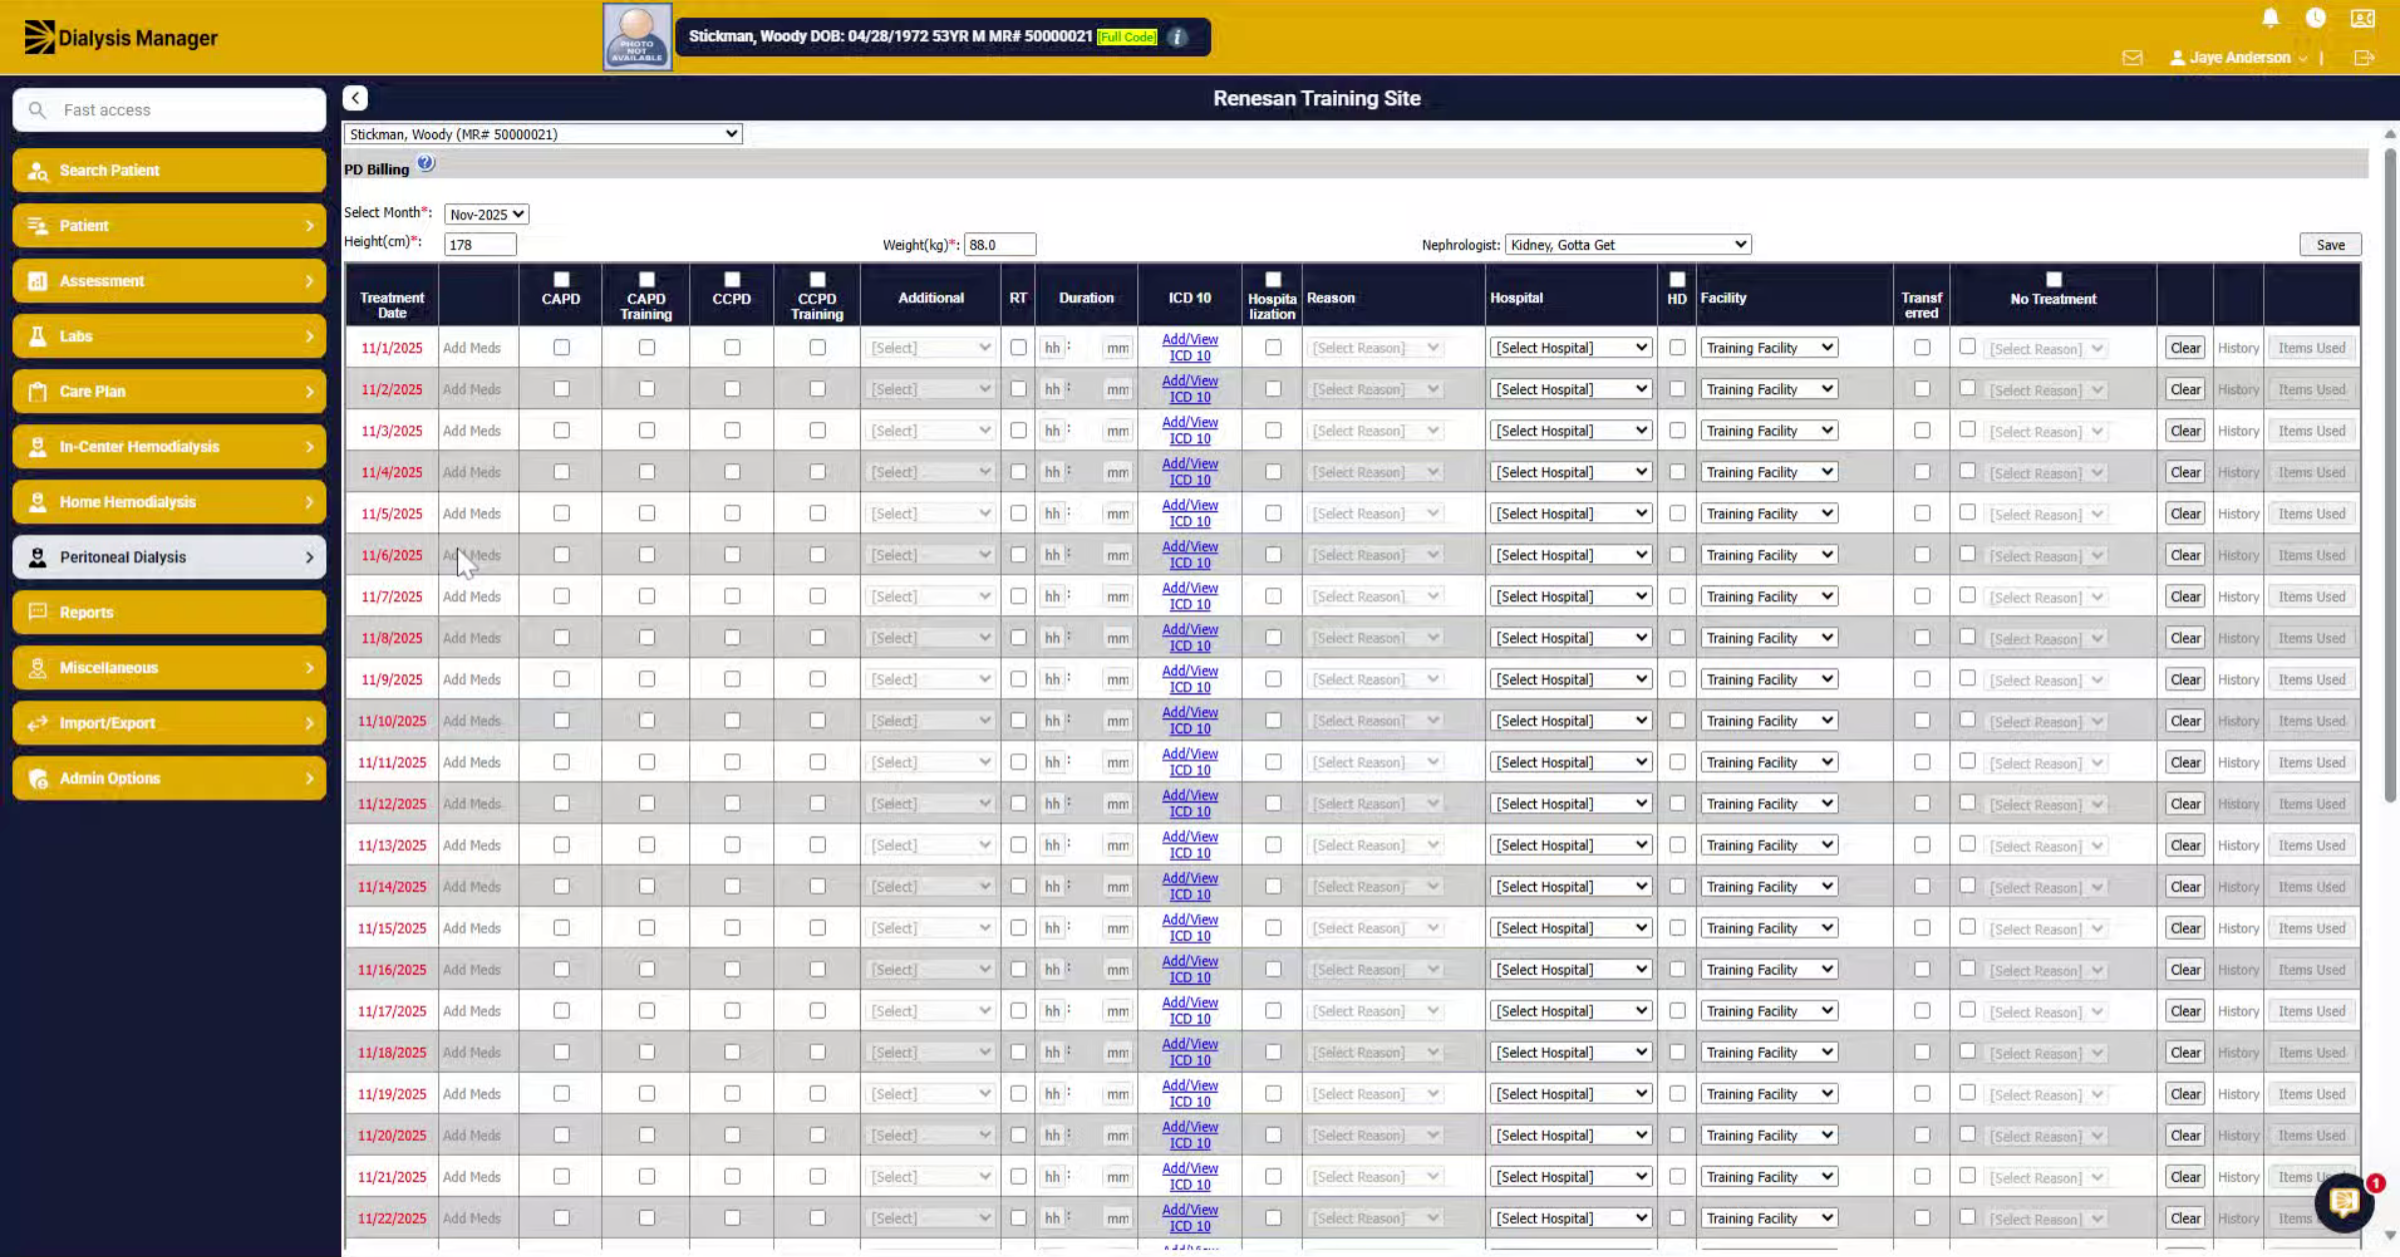Click the clock icon in header
Image resolution: width=2400 pixels, height=1257 pixels.
(2315, 18)
